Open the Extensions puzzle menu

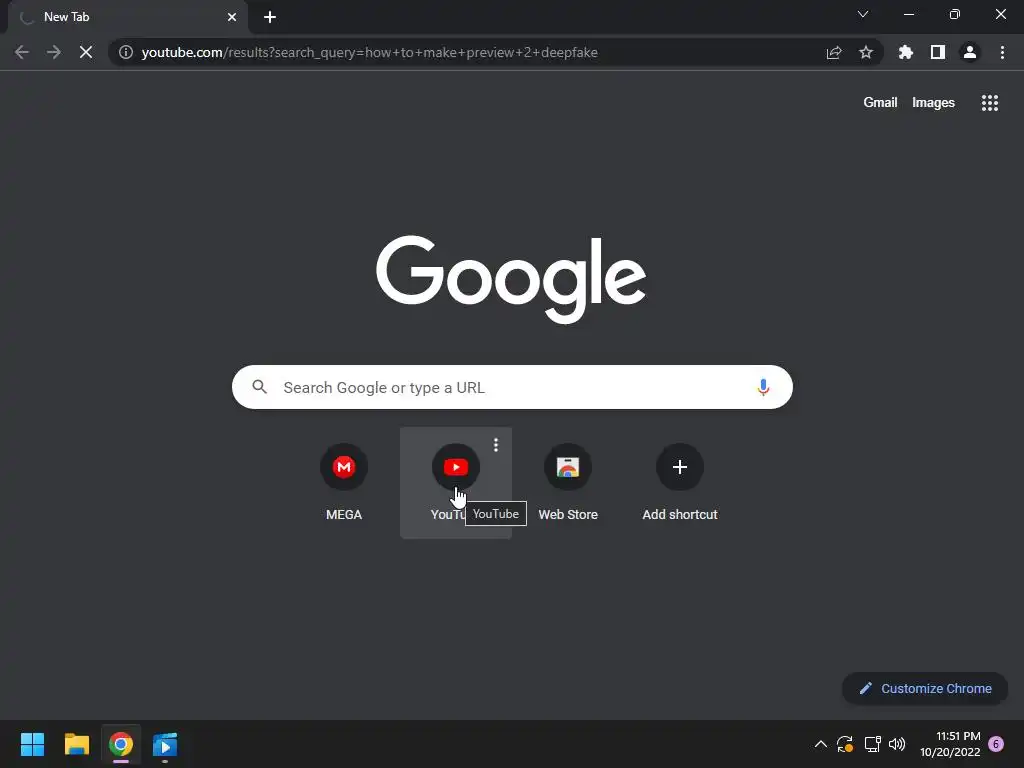tap(906, 52)
